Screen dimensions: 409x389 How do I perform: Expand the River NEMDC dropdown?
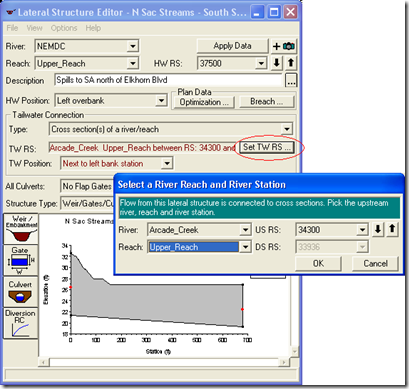[x=133, y=46]
